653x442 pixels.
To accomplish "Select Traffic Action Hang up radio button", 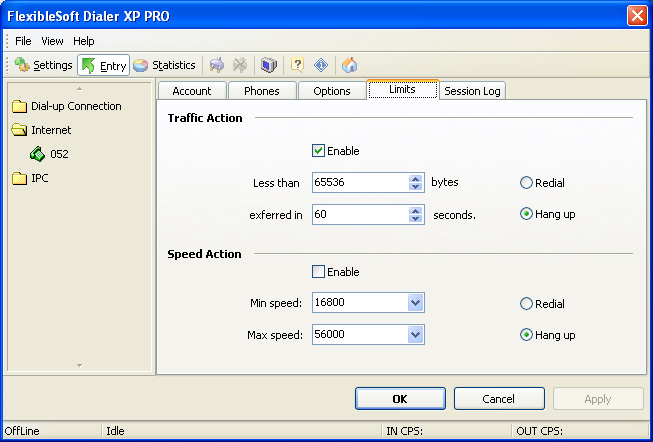I will [x=526, y=214].
